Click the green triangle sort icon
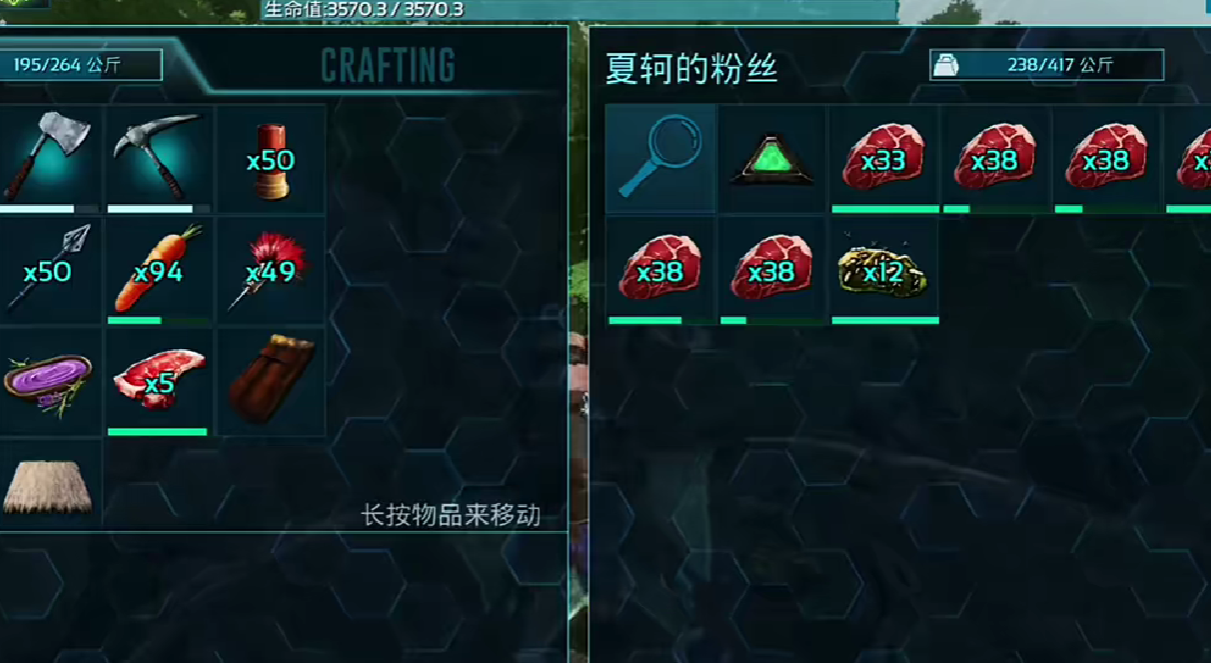 pos(773,159)
